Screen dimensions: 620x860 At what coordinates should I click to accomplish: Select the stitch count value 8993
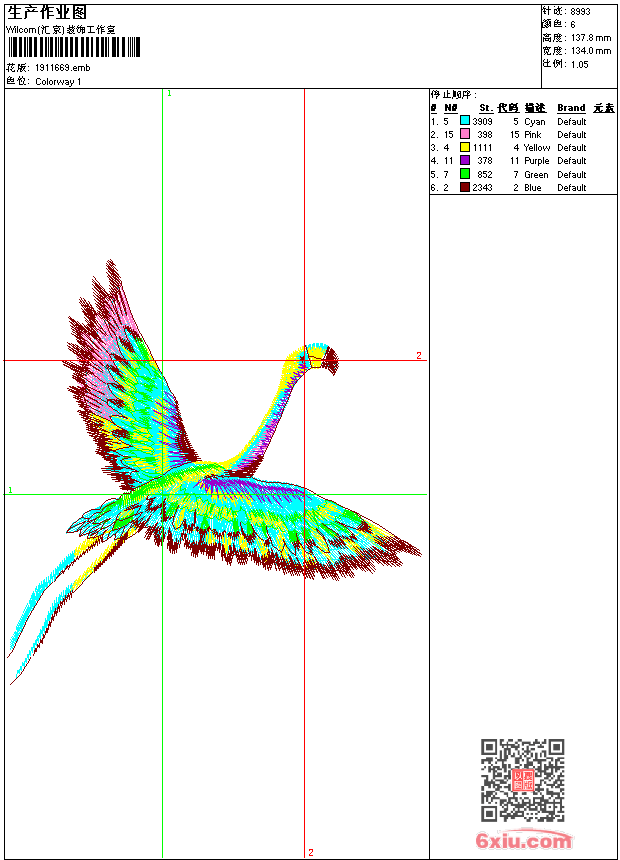(580, 12)
